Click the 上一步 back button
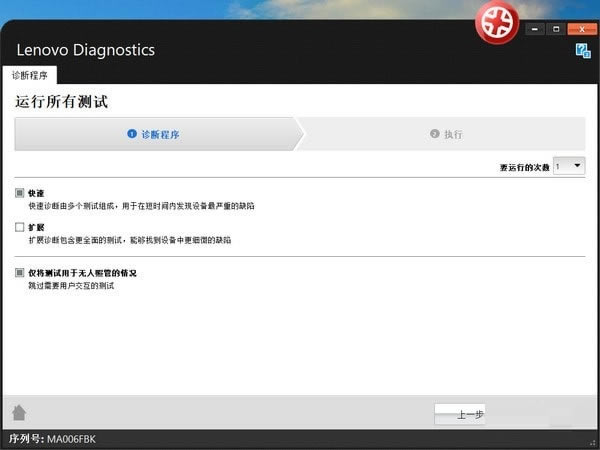Viewport: 600px width, 450px height. tap(460, 414)
